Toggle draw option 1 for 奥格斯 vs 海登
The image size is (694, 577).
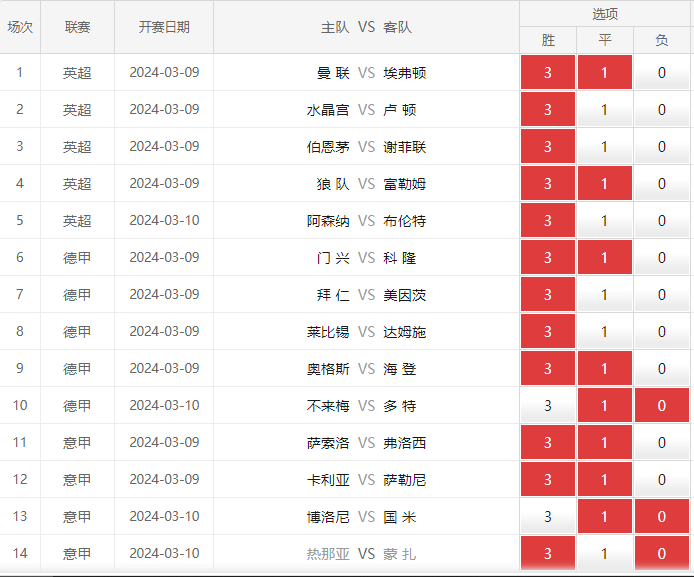pyautogui.click(x=605, y=368)
